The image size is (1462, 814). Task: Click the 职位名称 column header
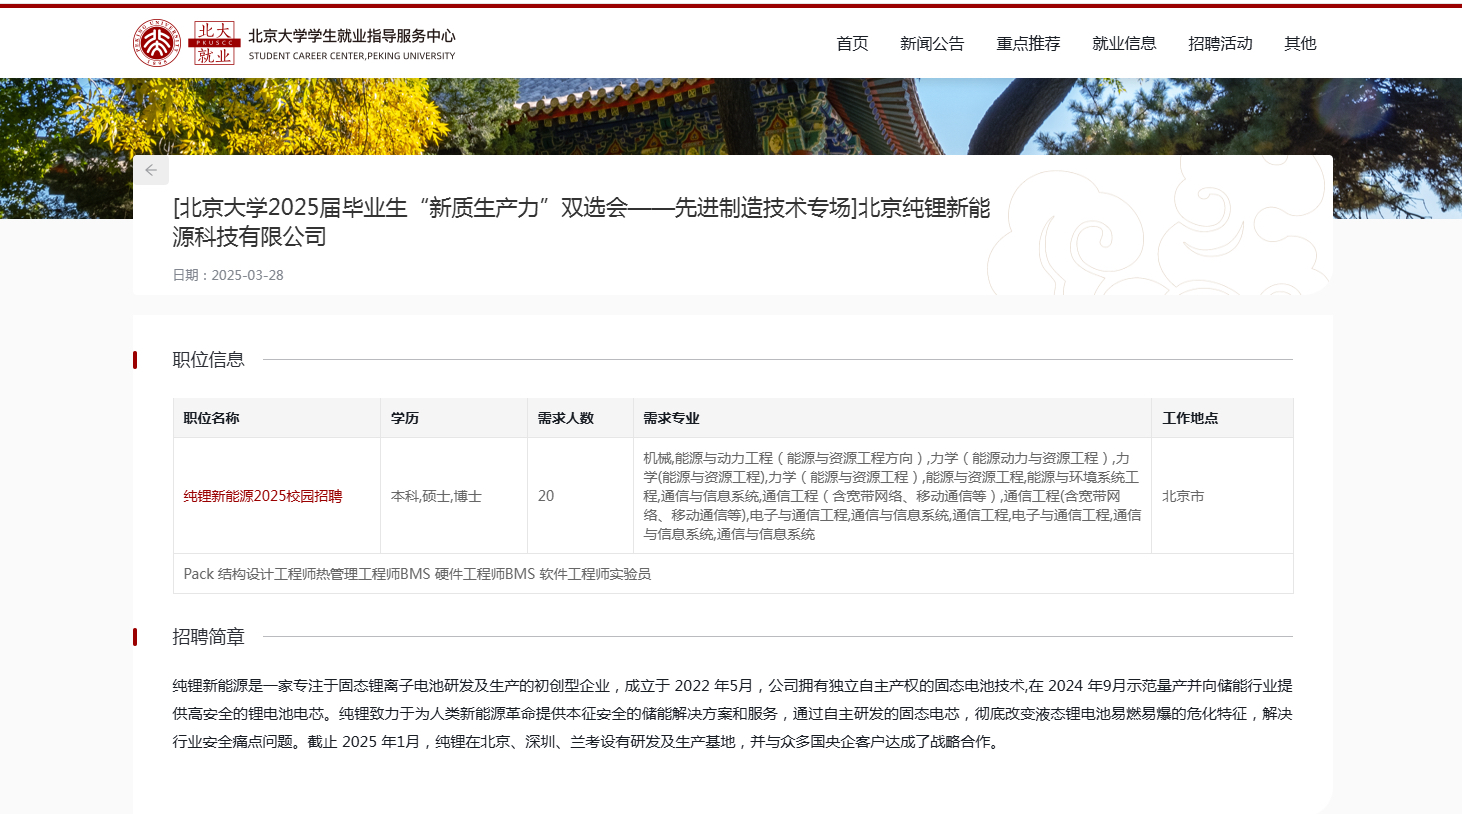(277, 418)
